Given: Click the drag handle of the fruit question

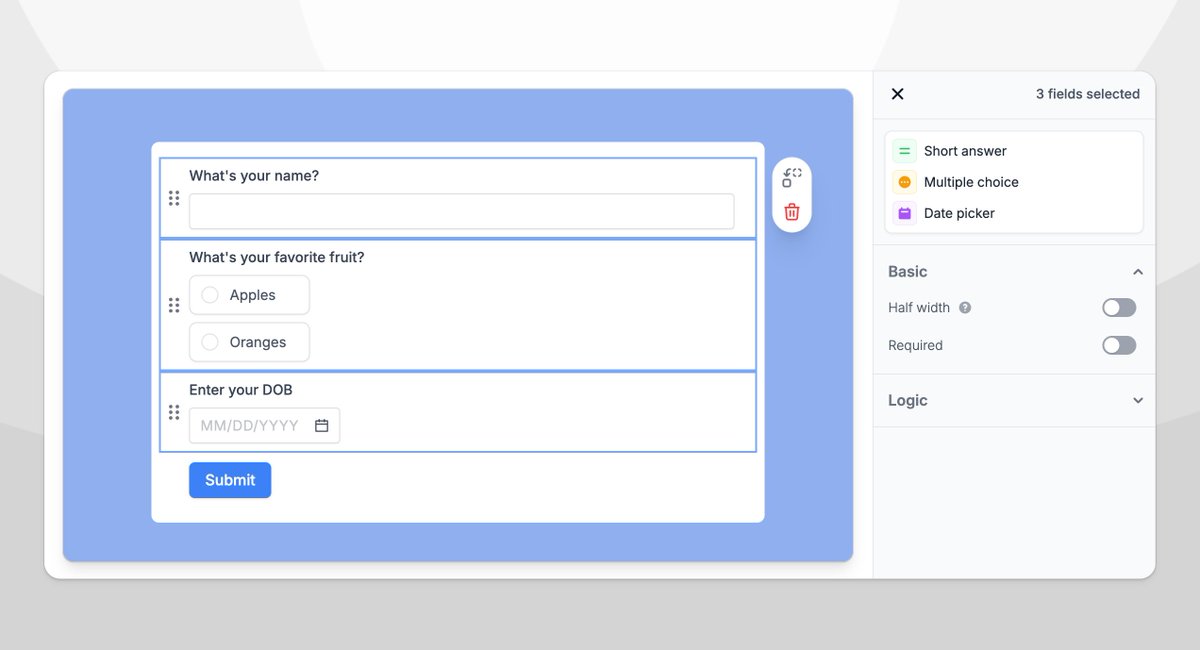Looking at the screenshot, I should tap(174, 305).
